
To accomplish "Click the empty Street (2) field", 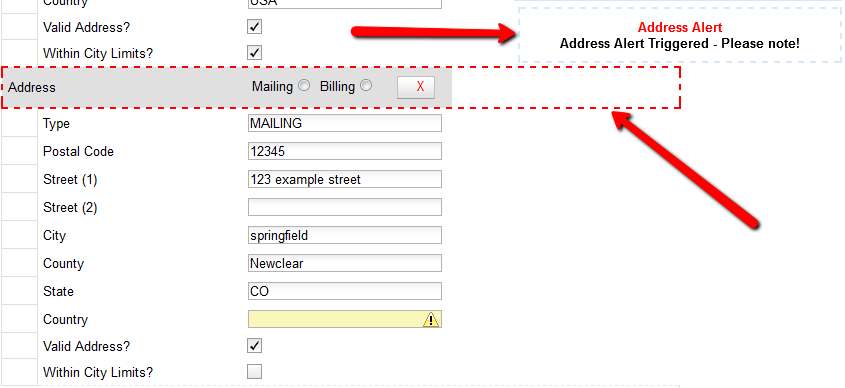I will click(345, 207).
